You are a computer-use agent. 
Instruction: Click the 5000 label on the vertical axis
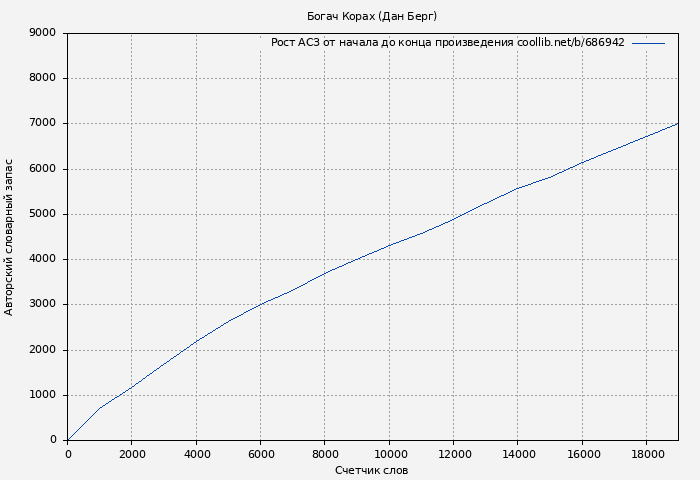click(43, 214)
